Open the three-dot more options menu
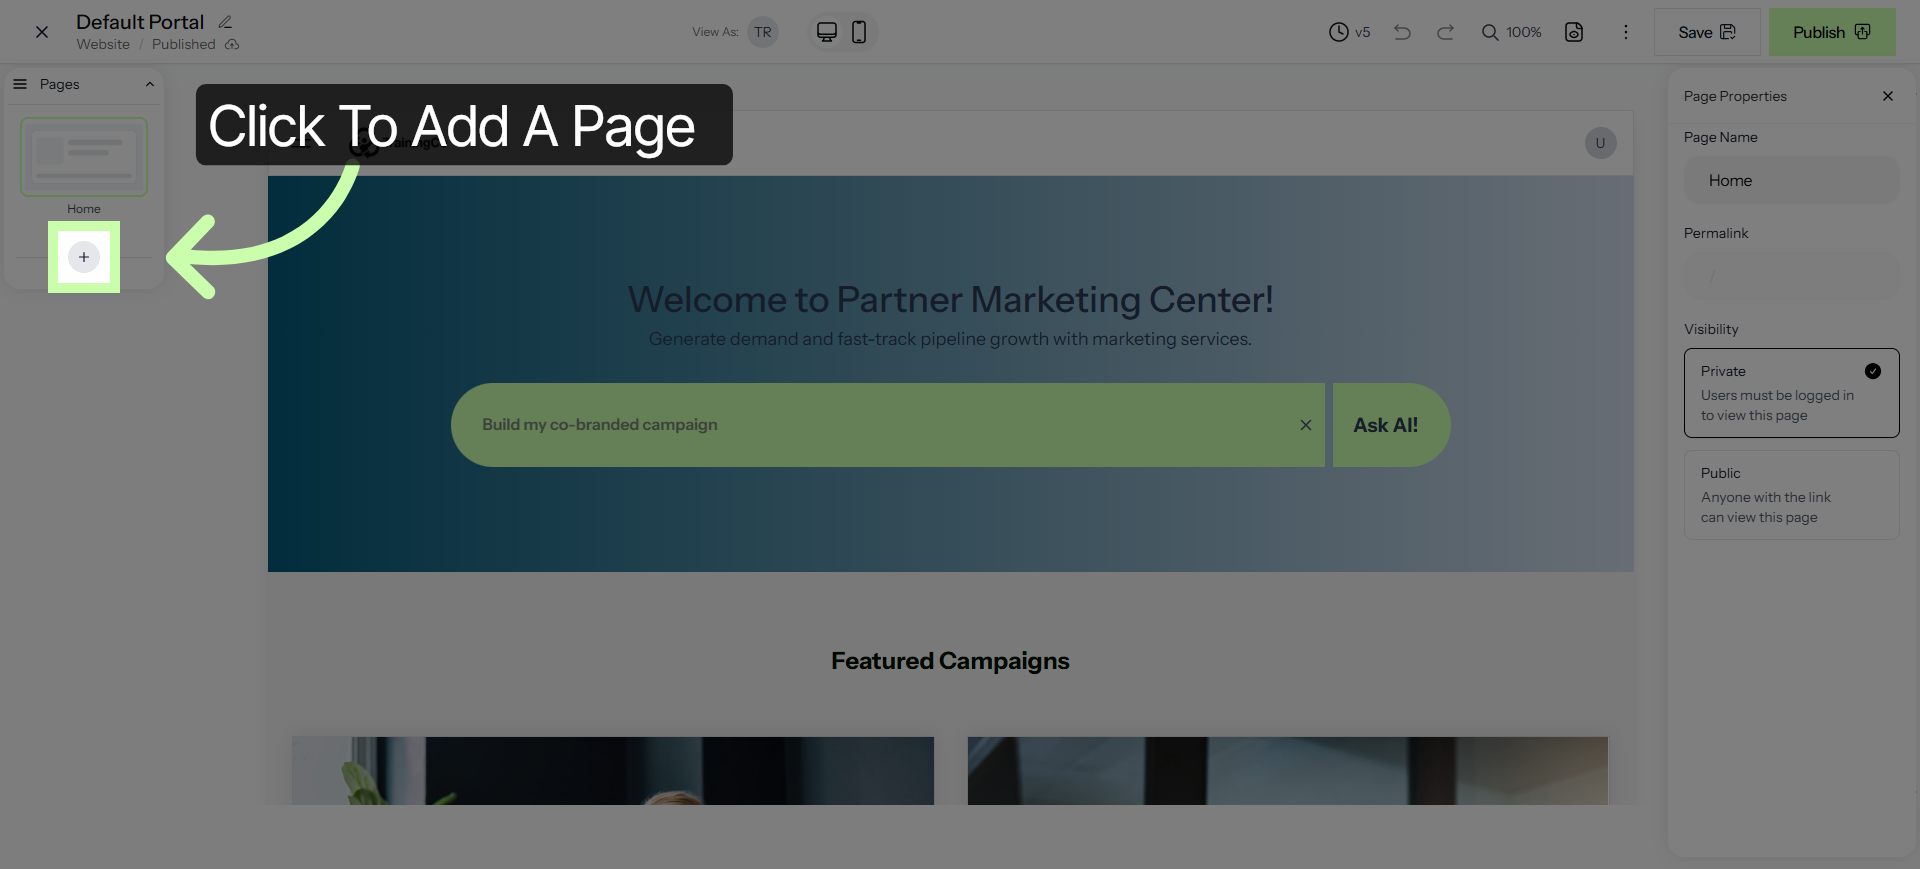Image resolution: width=1920 pixels, height=869 pixels. click(x=1626, y=32)
